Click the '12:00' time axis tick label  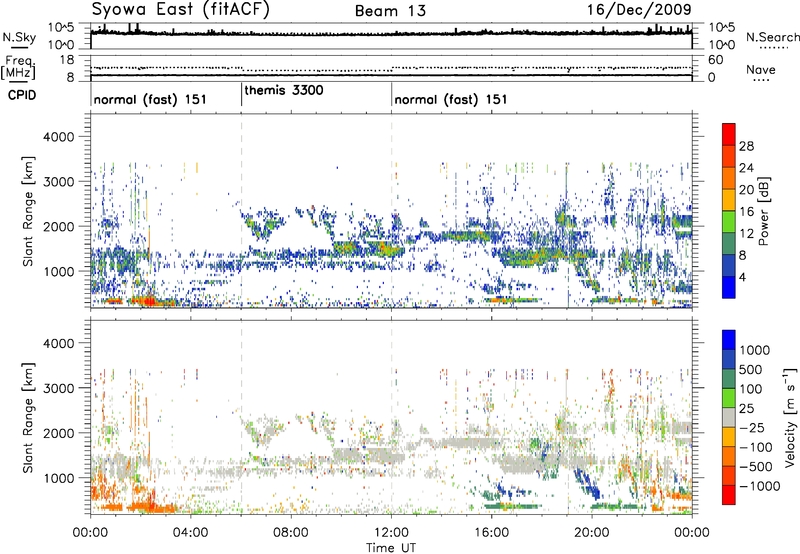tap(391, 533)
